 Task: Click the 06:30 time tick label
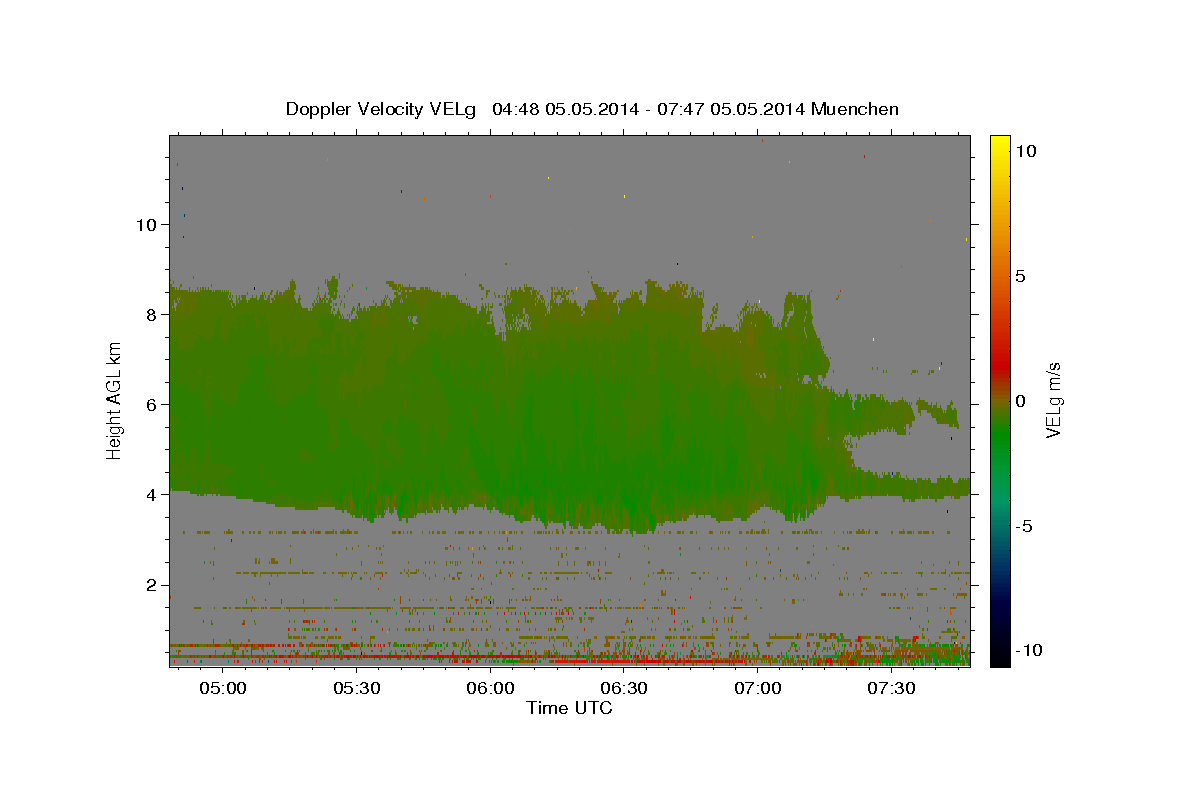click(624, 688)
